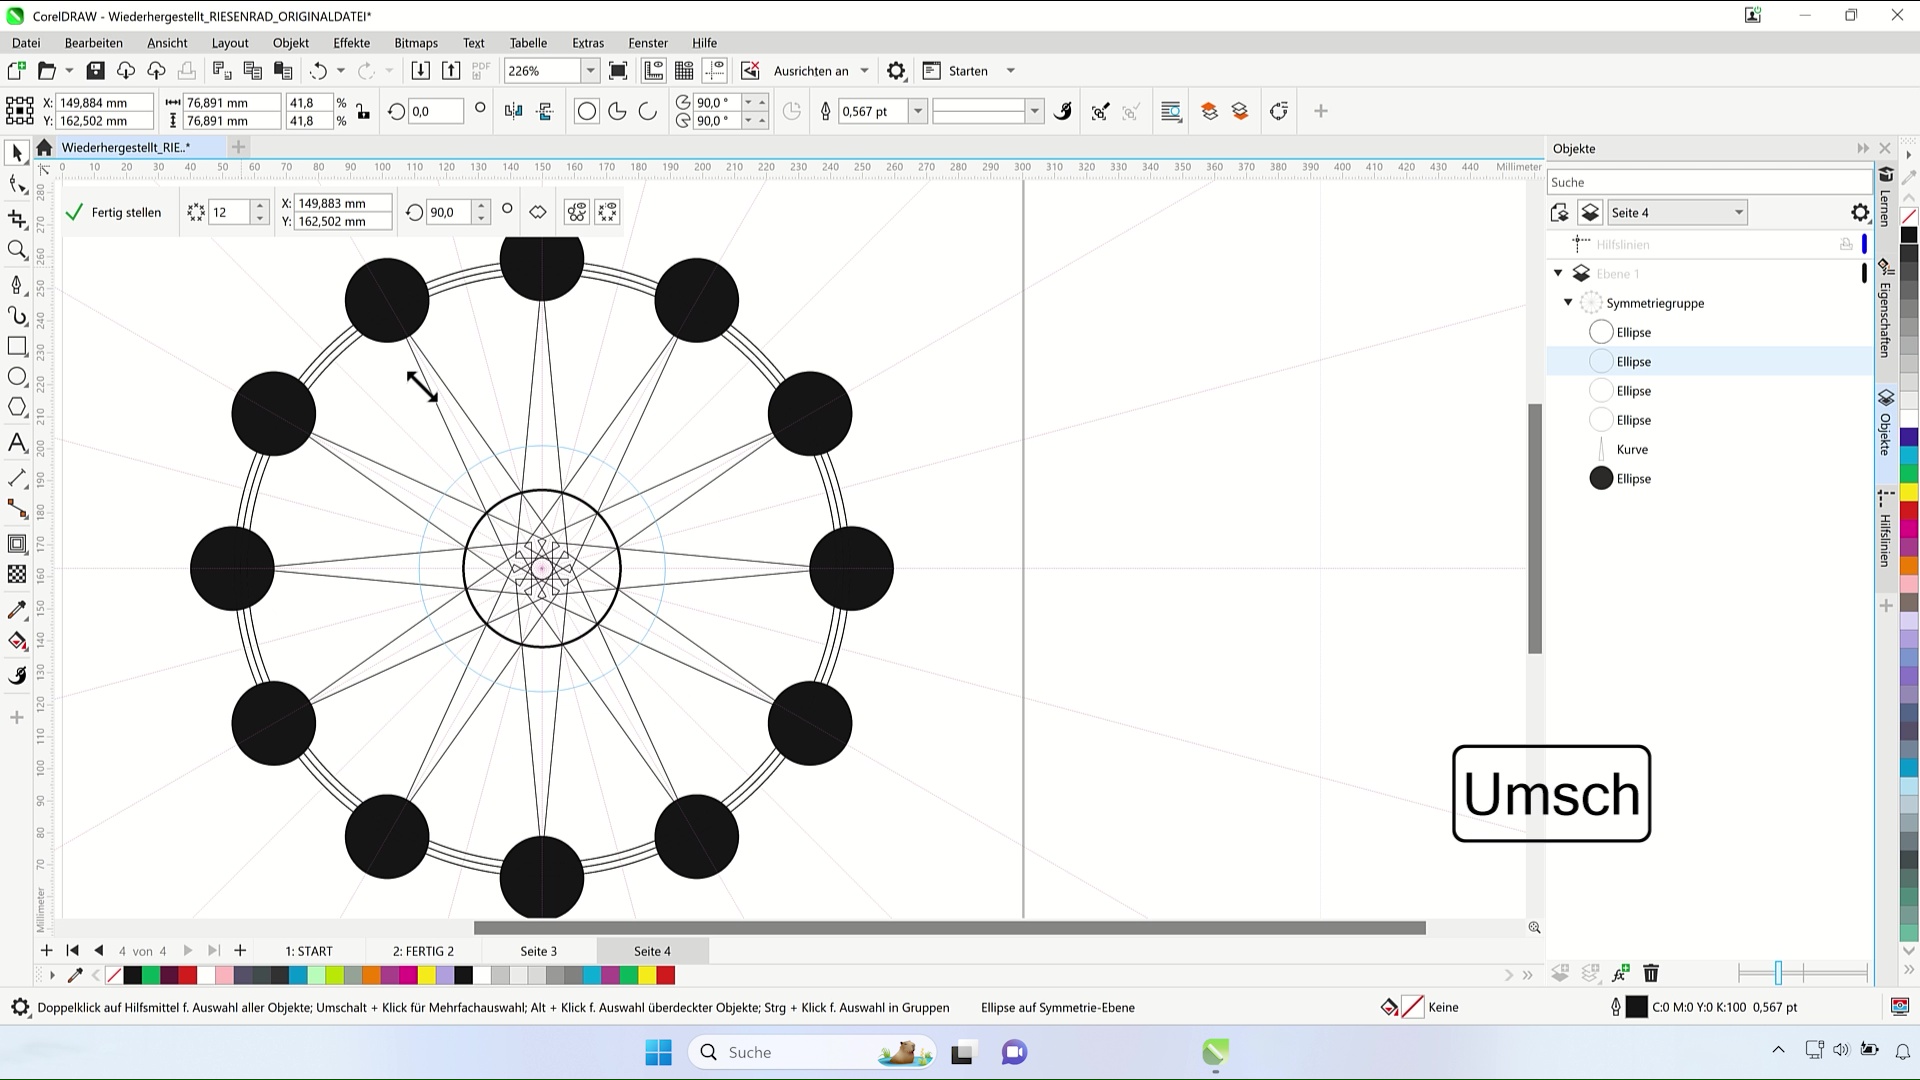The image size is (1920, 1080).
Task: Click the Suche field in the Objekte panel
Action: (1710, 181)
